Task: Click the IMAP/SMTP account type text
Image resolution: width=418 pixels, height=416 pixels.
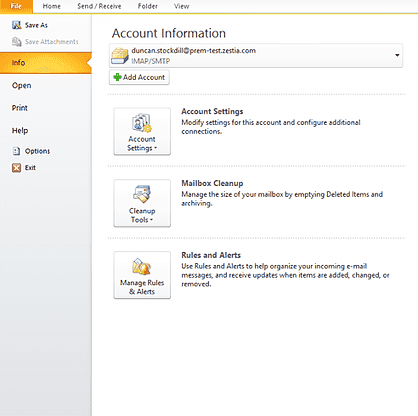Action: [x=150, y=61]
